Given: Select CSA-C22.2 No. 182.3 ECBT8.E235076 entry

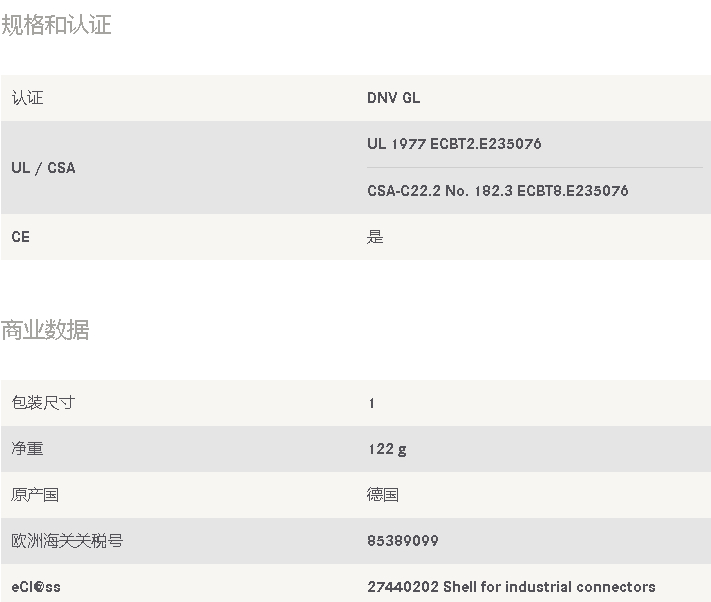Looking at the screenshot, I should pyautogui.click(x=497, y=191).
